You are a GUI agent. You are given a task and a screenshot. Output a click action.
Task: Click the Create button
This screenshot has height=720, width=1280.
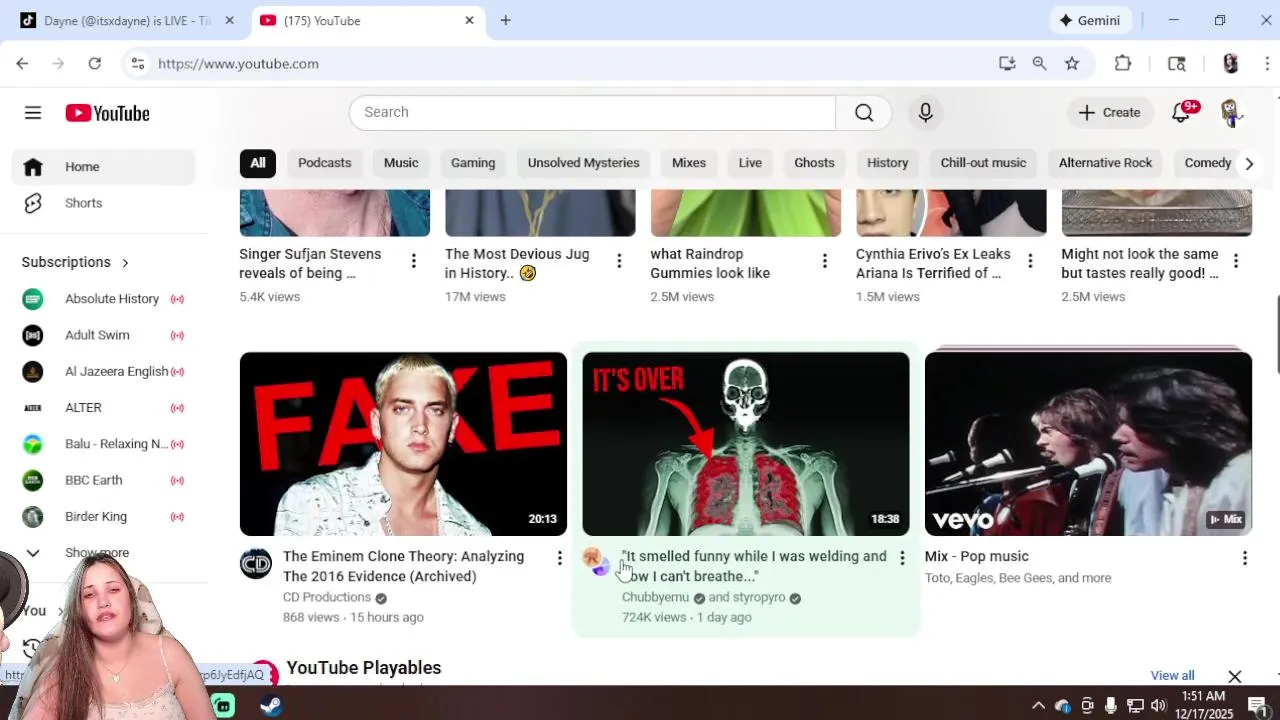1109,113
